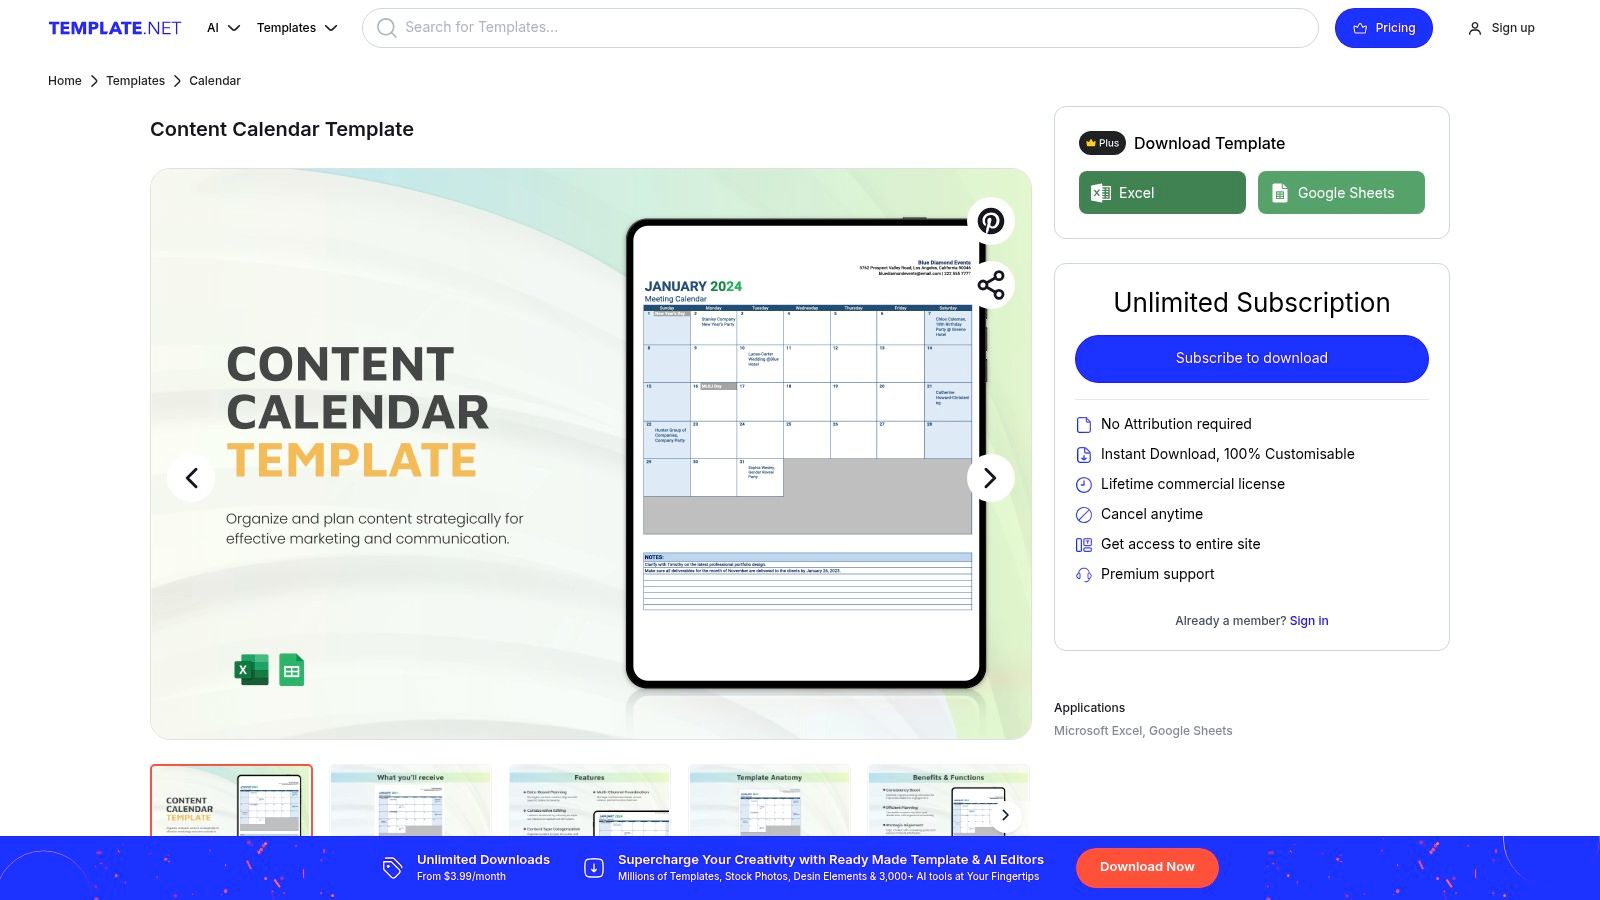
Task: Click the Search for Templates input field
Action: pyautogui.click(x=839, y=27)
